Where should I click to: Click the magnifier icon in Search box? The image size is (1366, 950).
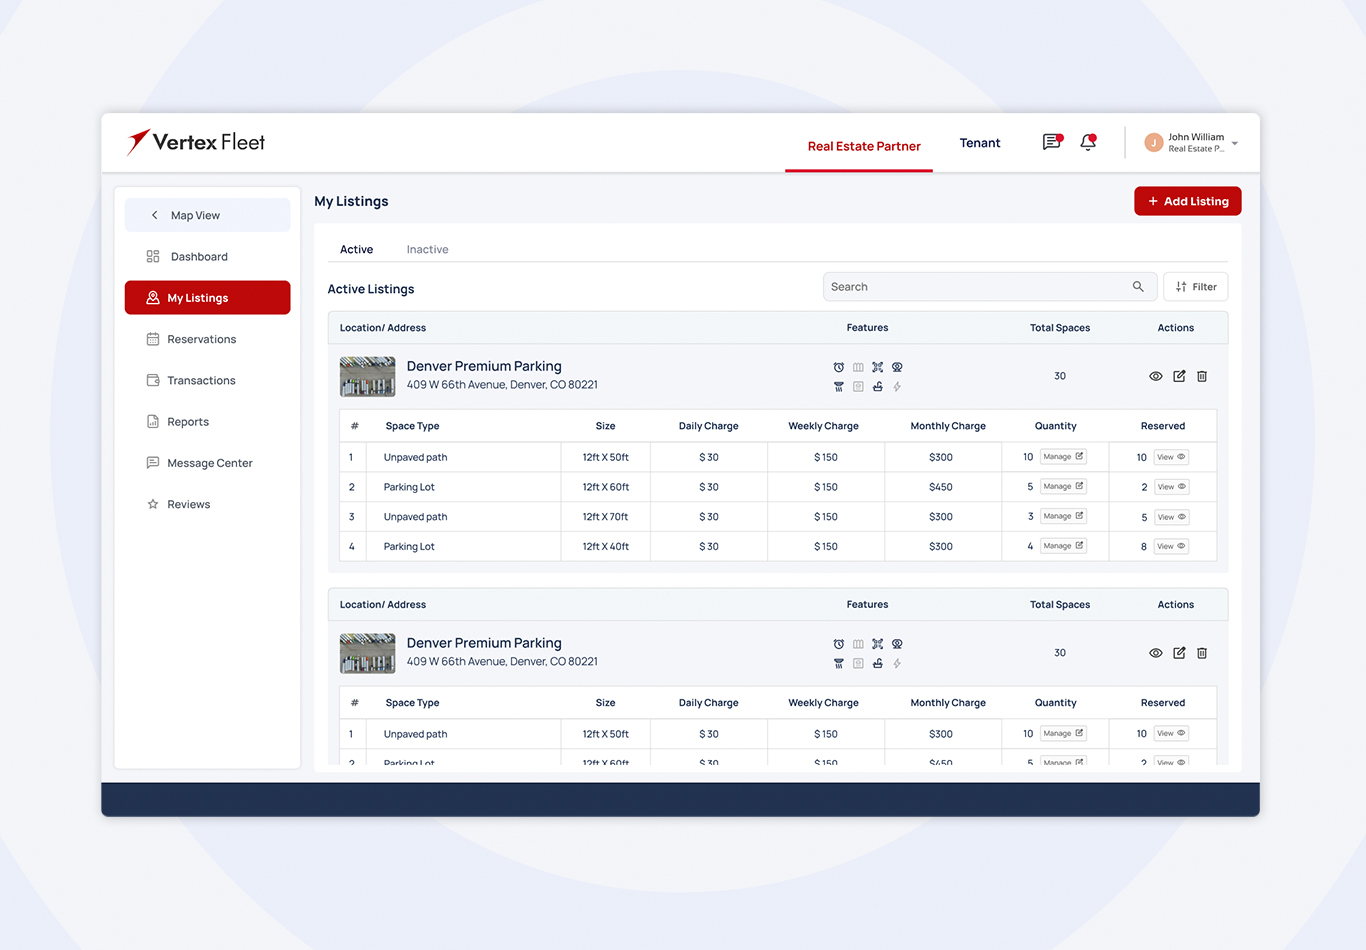[x=1138, y=287]
